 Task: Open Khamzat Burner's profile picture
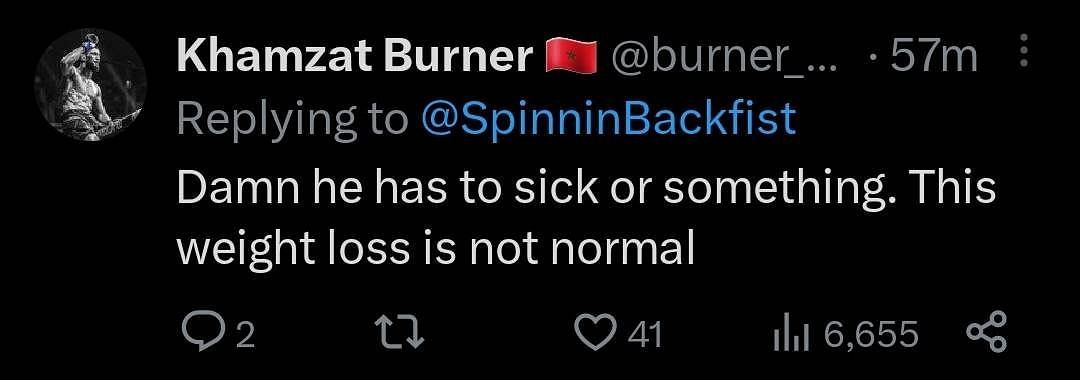click(90, 85)
